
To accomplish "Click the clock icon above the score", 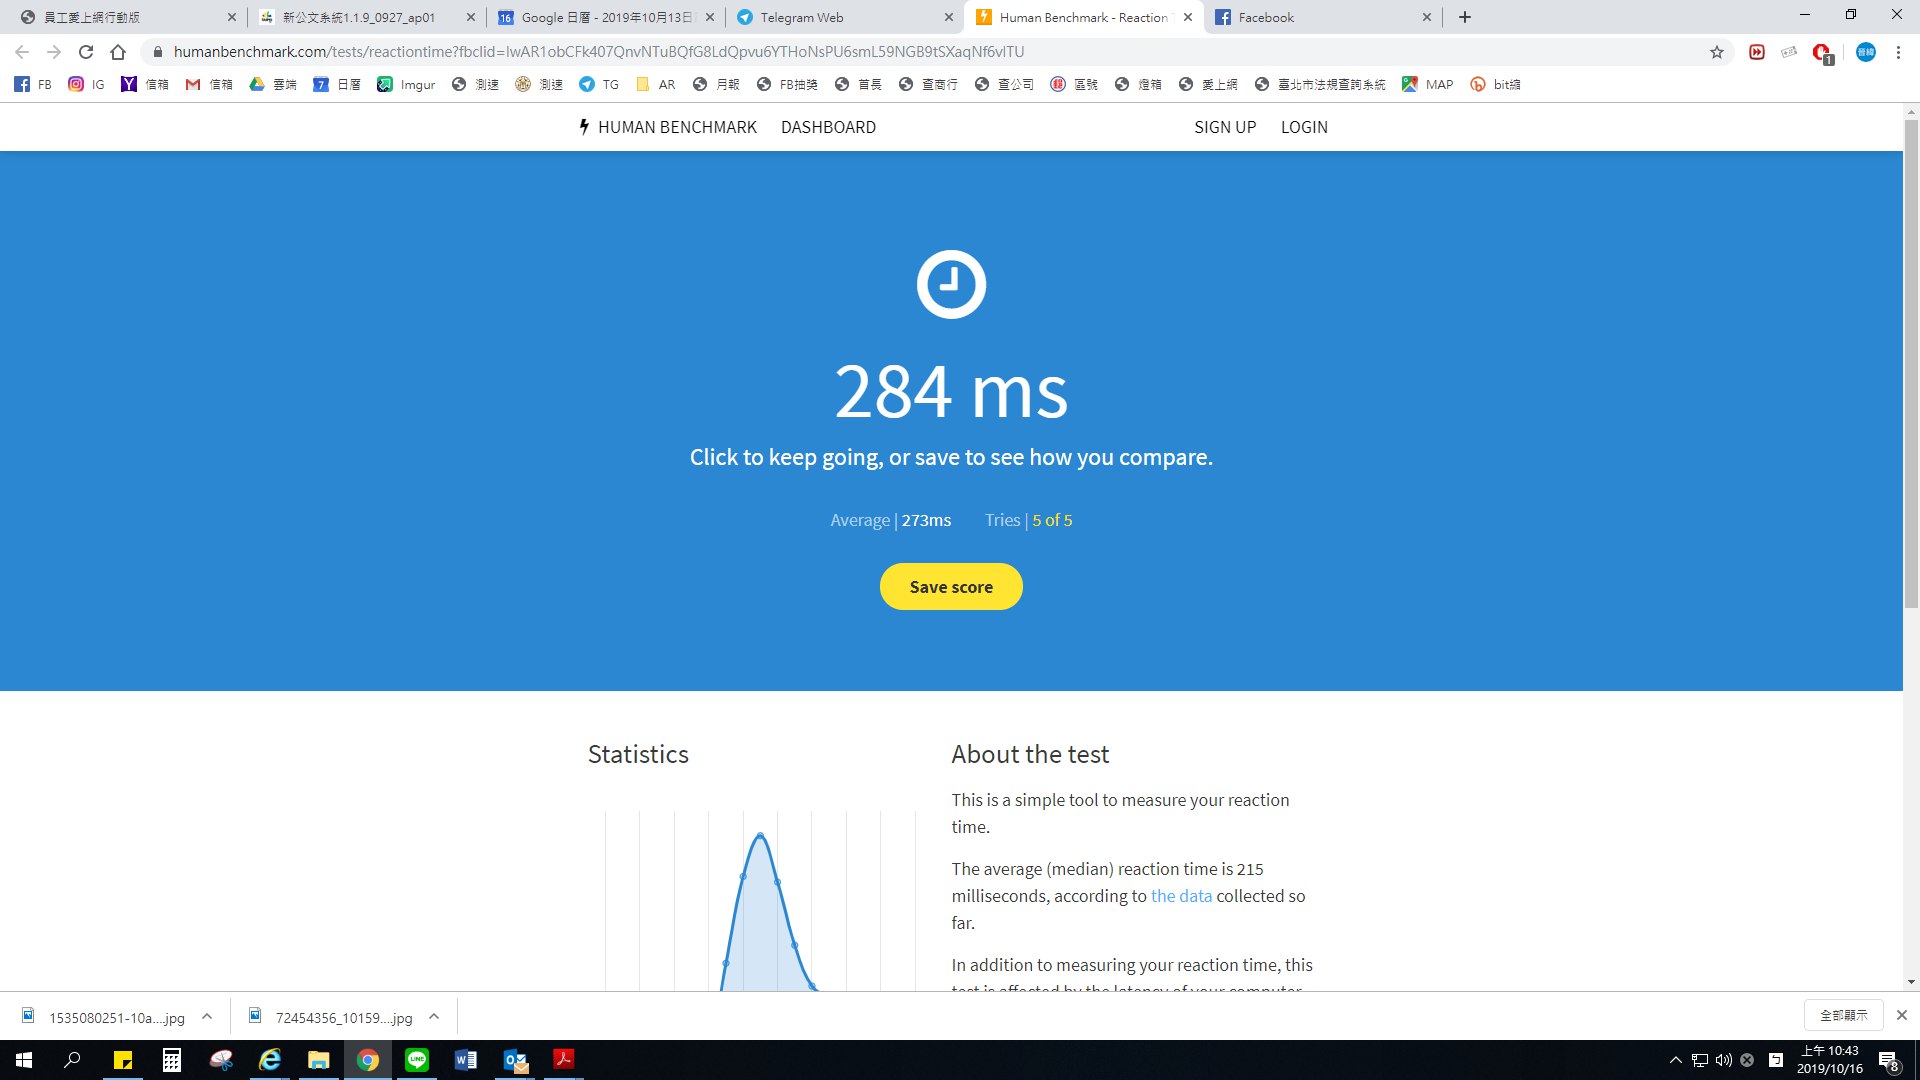I will tap(951, 284).
